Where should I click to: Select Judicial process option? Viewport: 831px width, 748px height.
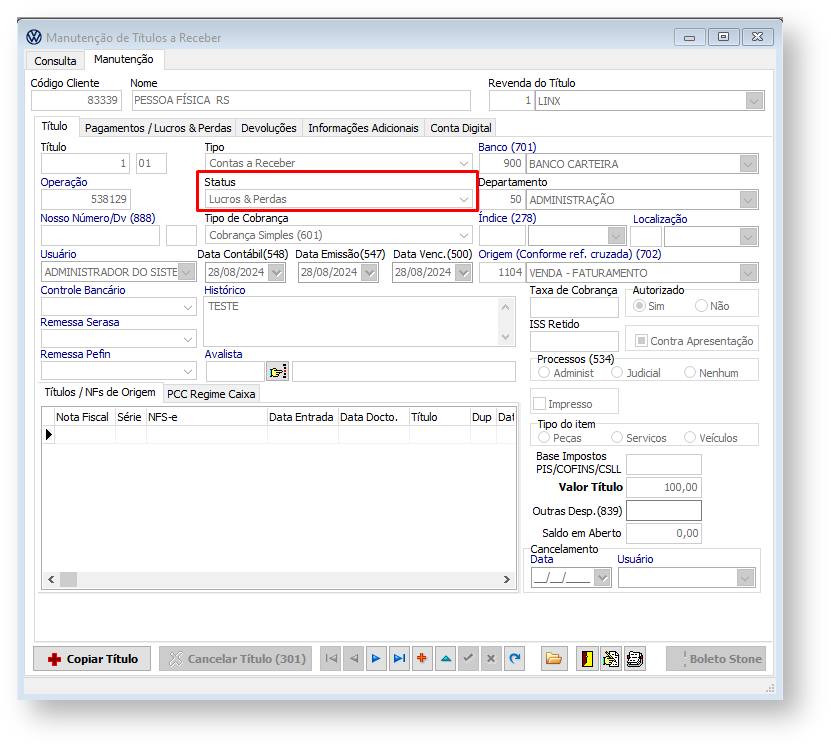[617, 373]
